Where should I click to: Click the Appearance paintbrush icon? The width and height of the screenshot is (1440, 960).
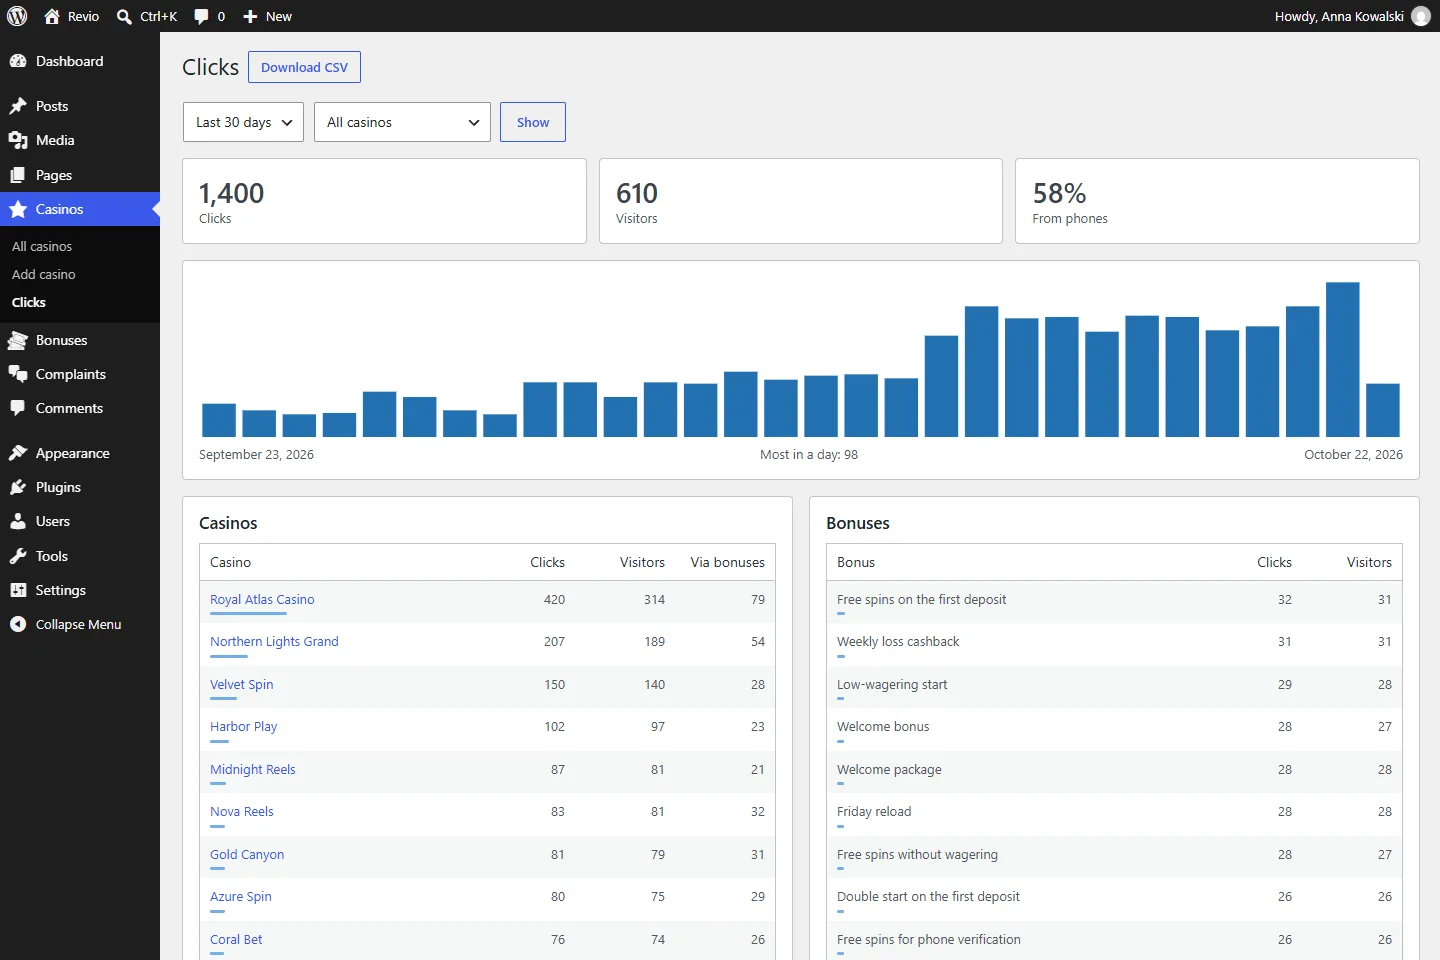coord(18,453)
